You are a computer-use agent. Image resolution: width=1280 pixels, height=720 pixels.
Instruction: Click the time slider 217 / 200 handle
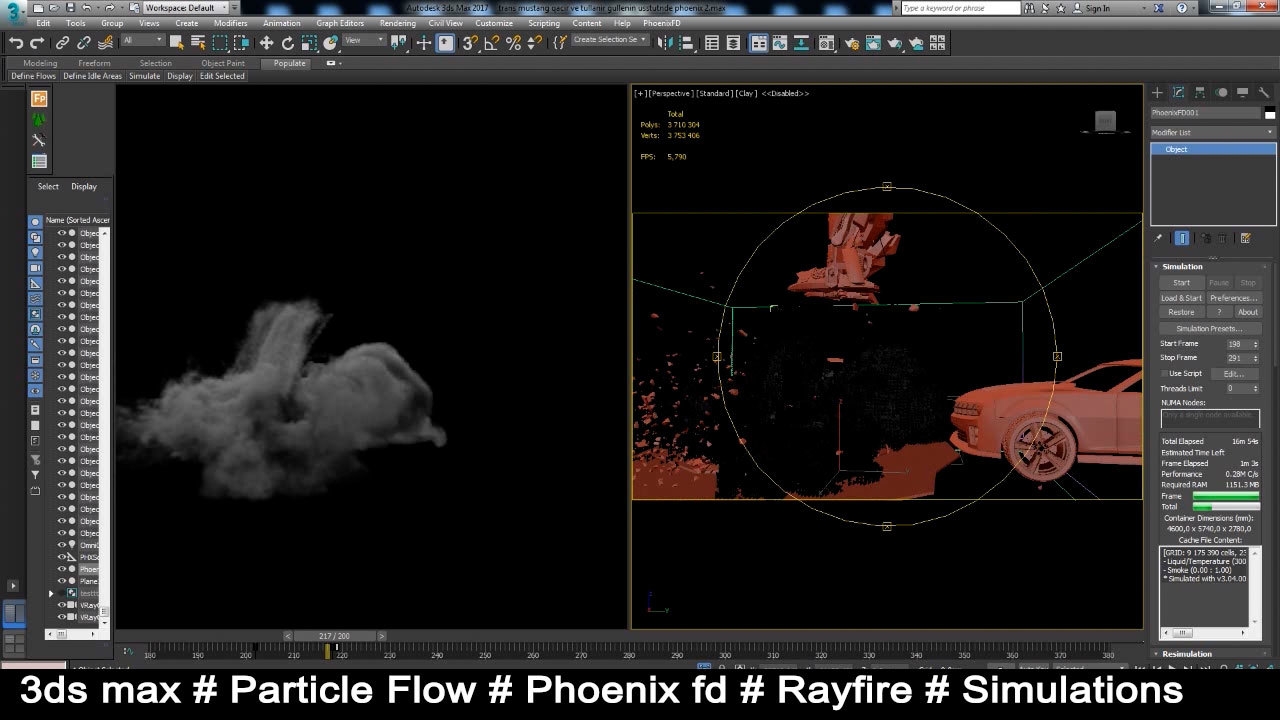point(334,636)
